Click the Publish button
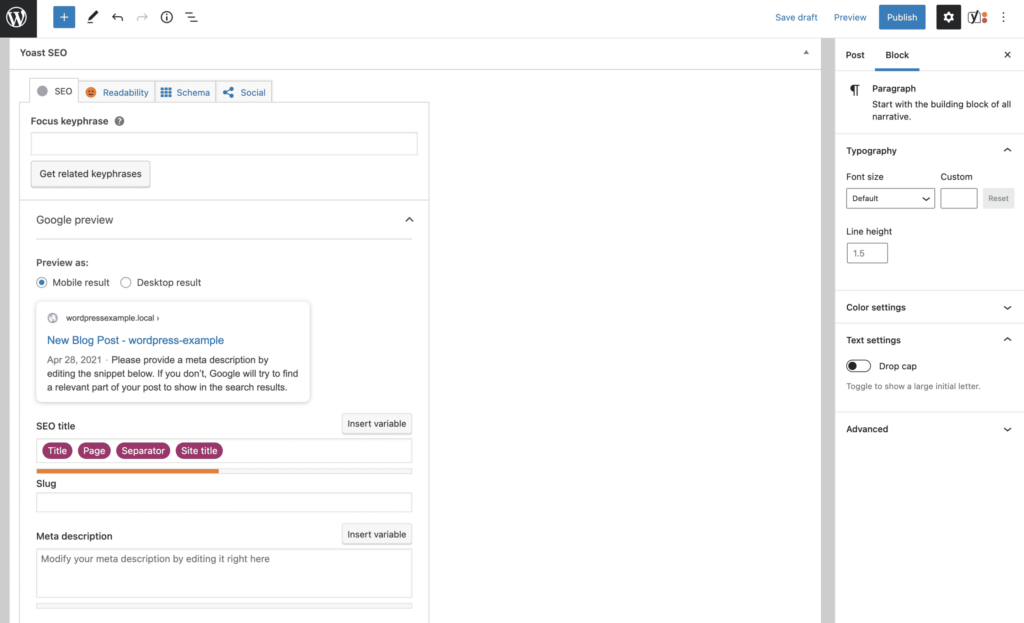The width and height of the screenshot is (1024, 623). [x=902, y=18]
